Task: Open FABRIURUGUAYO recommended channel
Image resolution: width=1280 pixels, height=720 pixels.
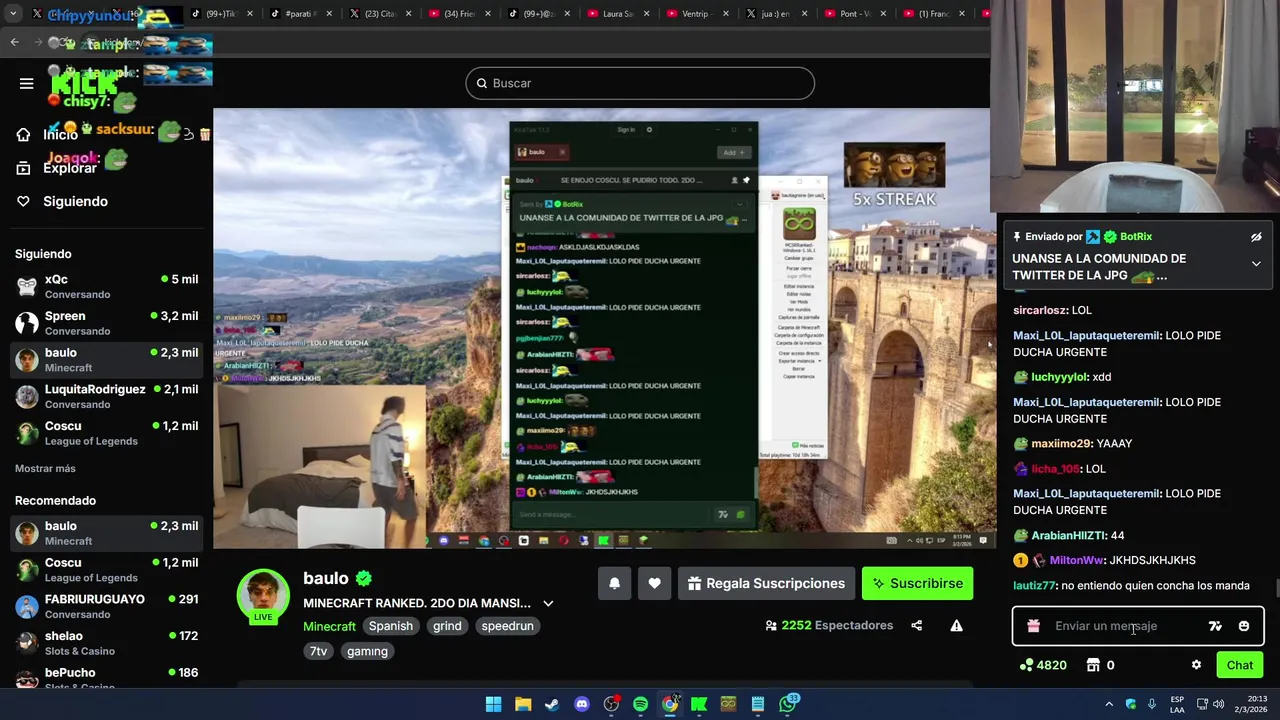Action: click(x=108, y=607)
